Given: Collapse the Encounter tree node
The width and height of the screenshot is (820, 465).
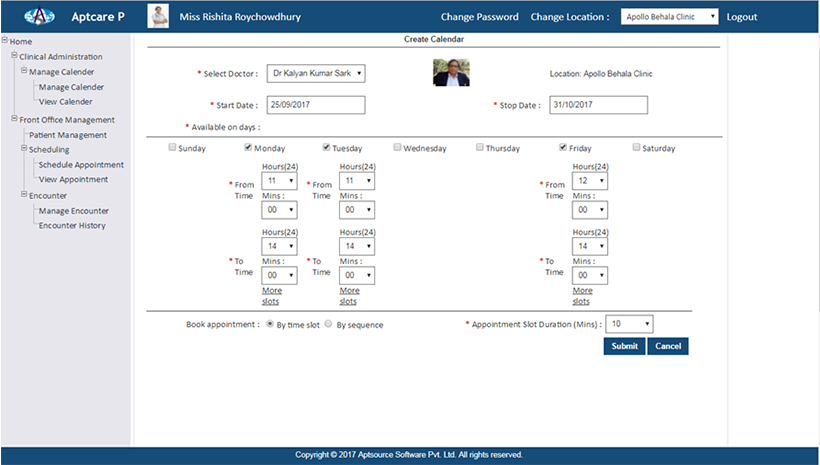Looking at the screenshot, I should [x=24, y=196].
